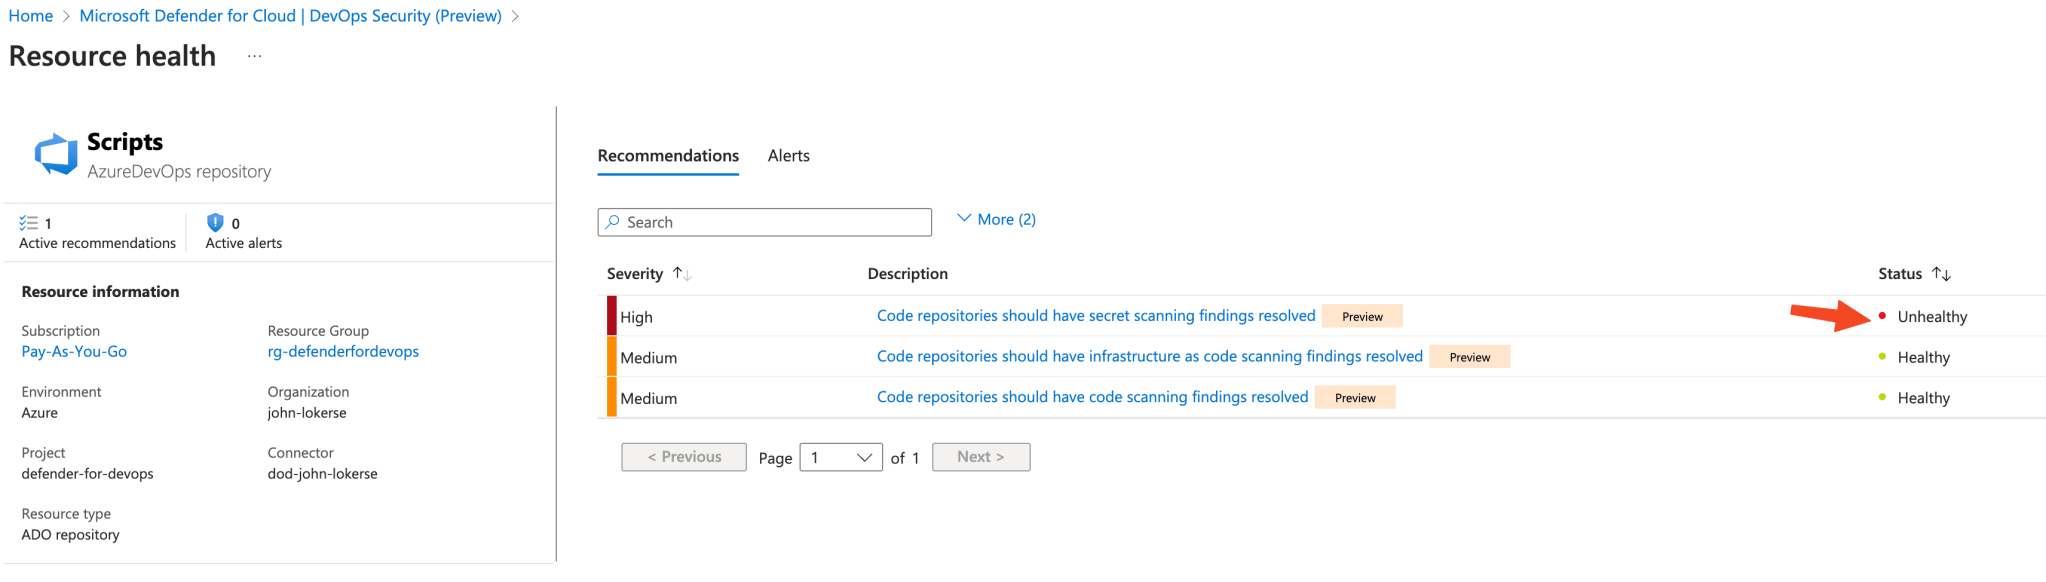The width and height of the screenshot is (2046, 582).
Task: Click High severity red color bar
Action: [612, 316]
